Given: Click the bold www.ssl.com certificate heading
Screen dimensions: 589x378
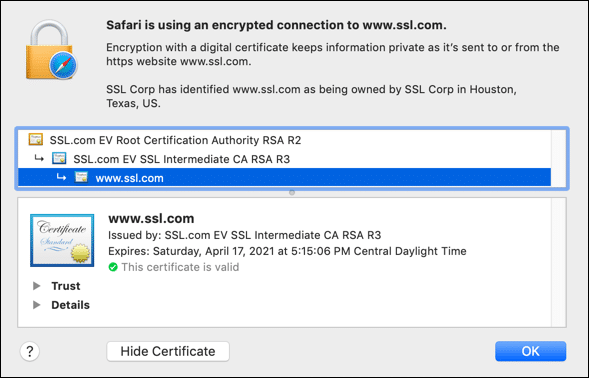Looking at the screenshot, I should [x=151, y=218].
